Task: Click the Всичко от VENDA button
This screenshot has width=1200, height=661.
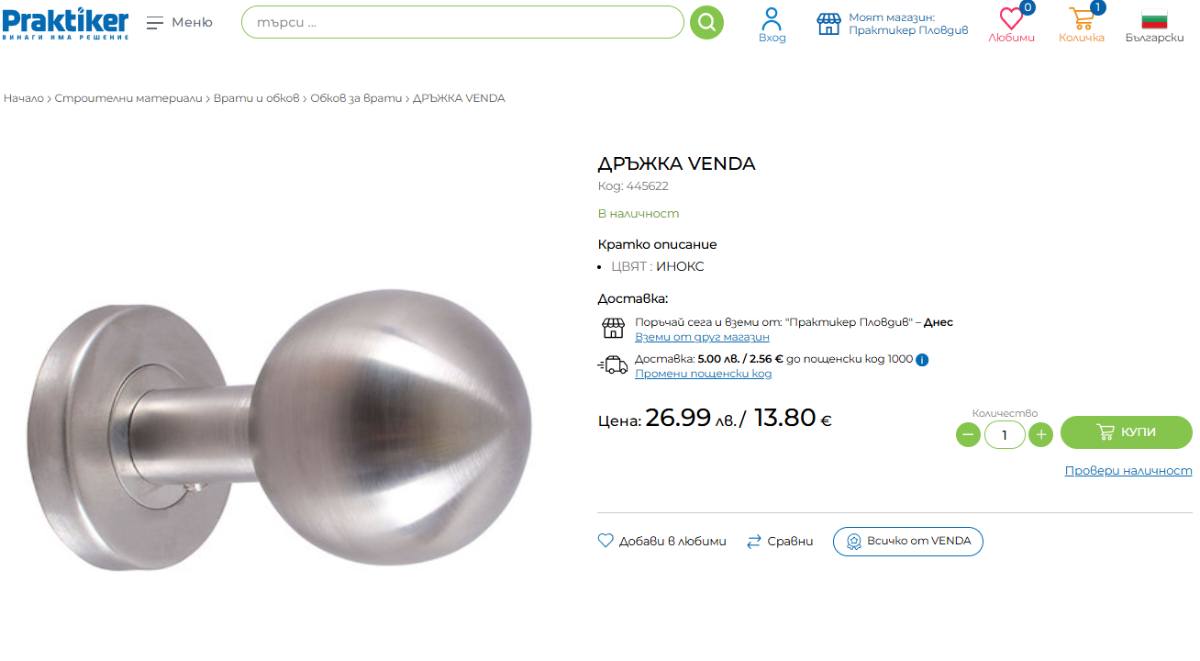Action: (908, 541)
